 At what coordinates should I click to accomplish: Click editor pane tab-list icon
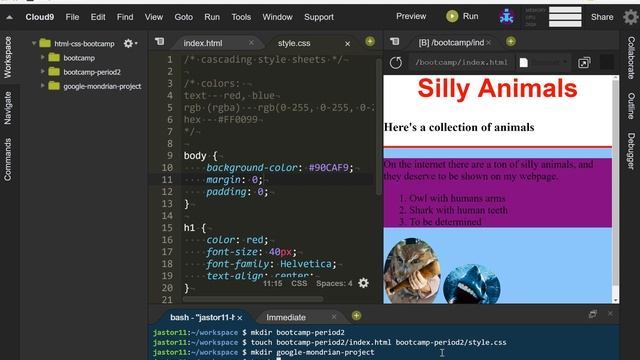tap(160, 42)
